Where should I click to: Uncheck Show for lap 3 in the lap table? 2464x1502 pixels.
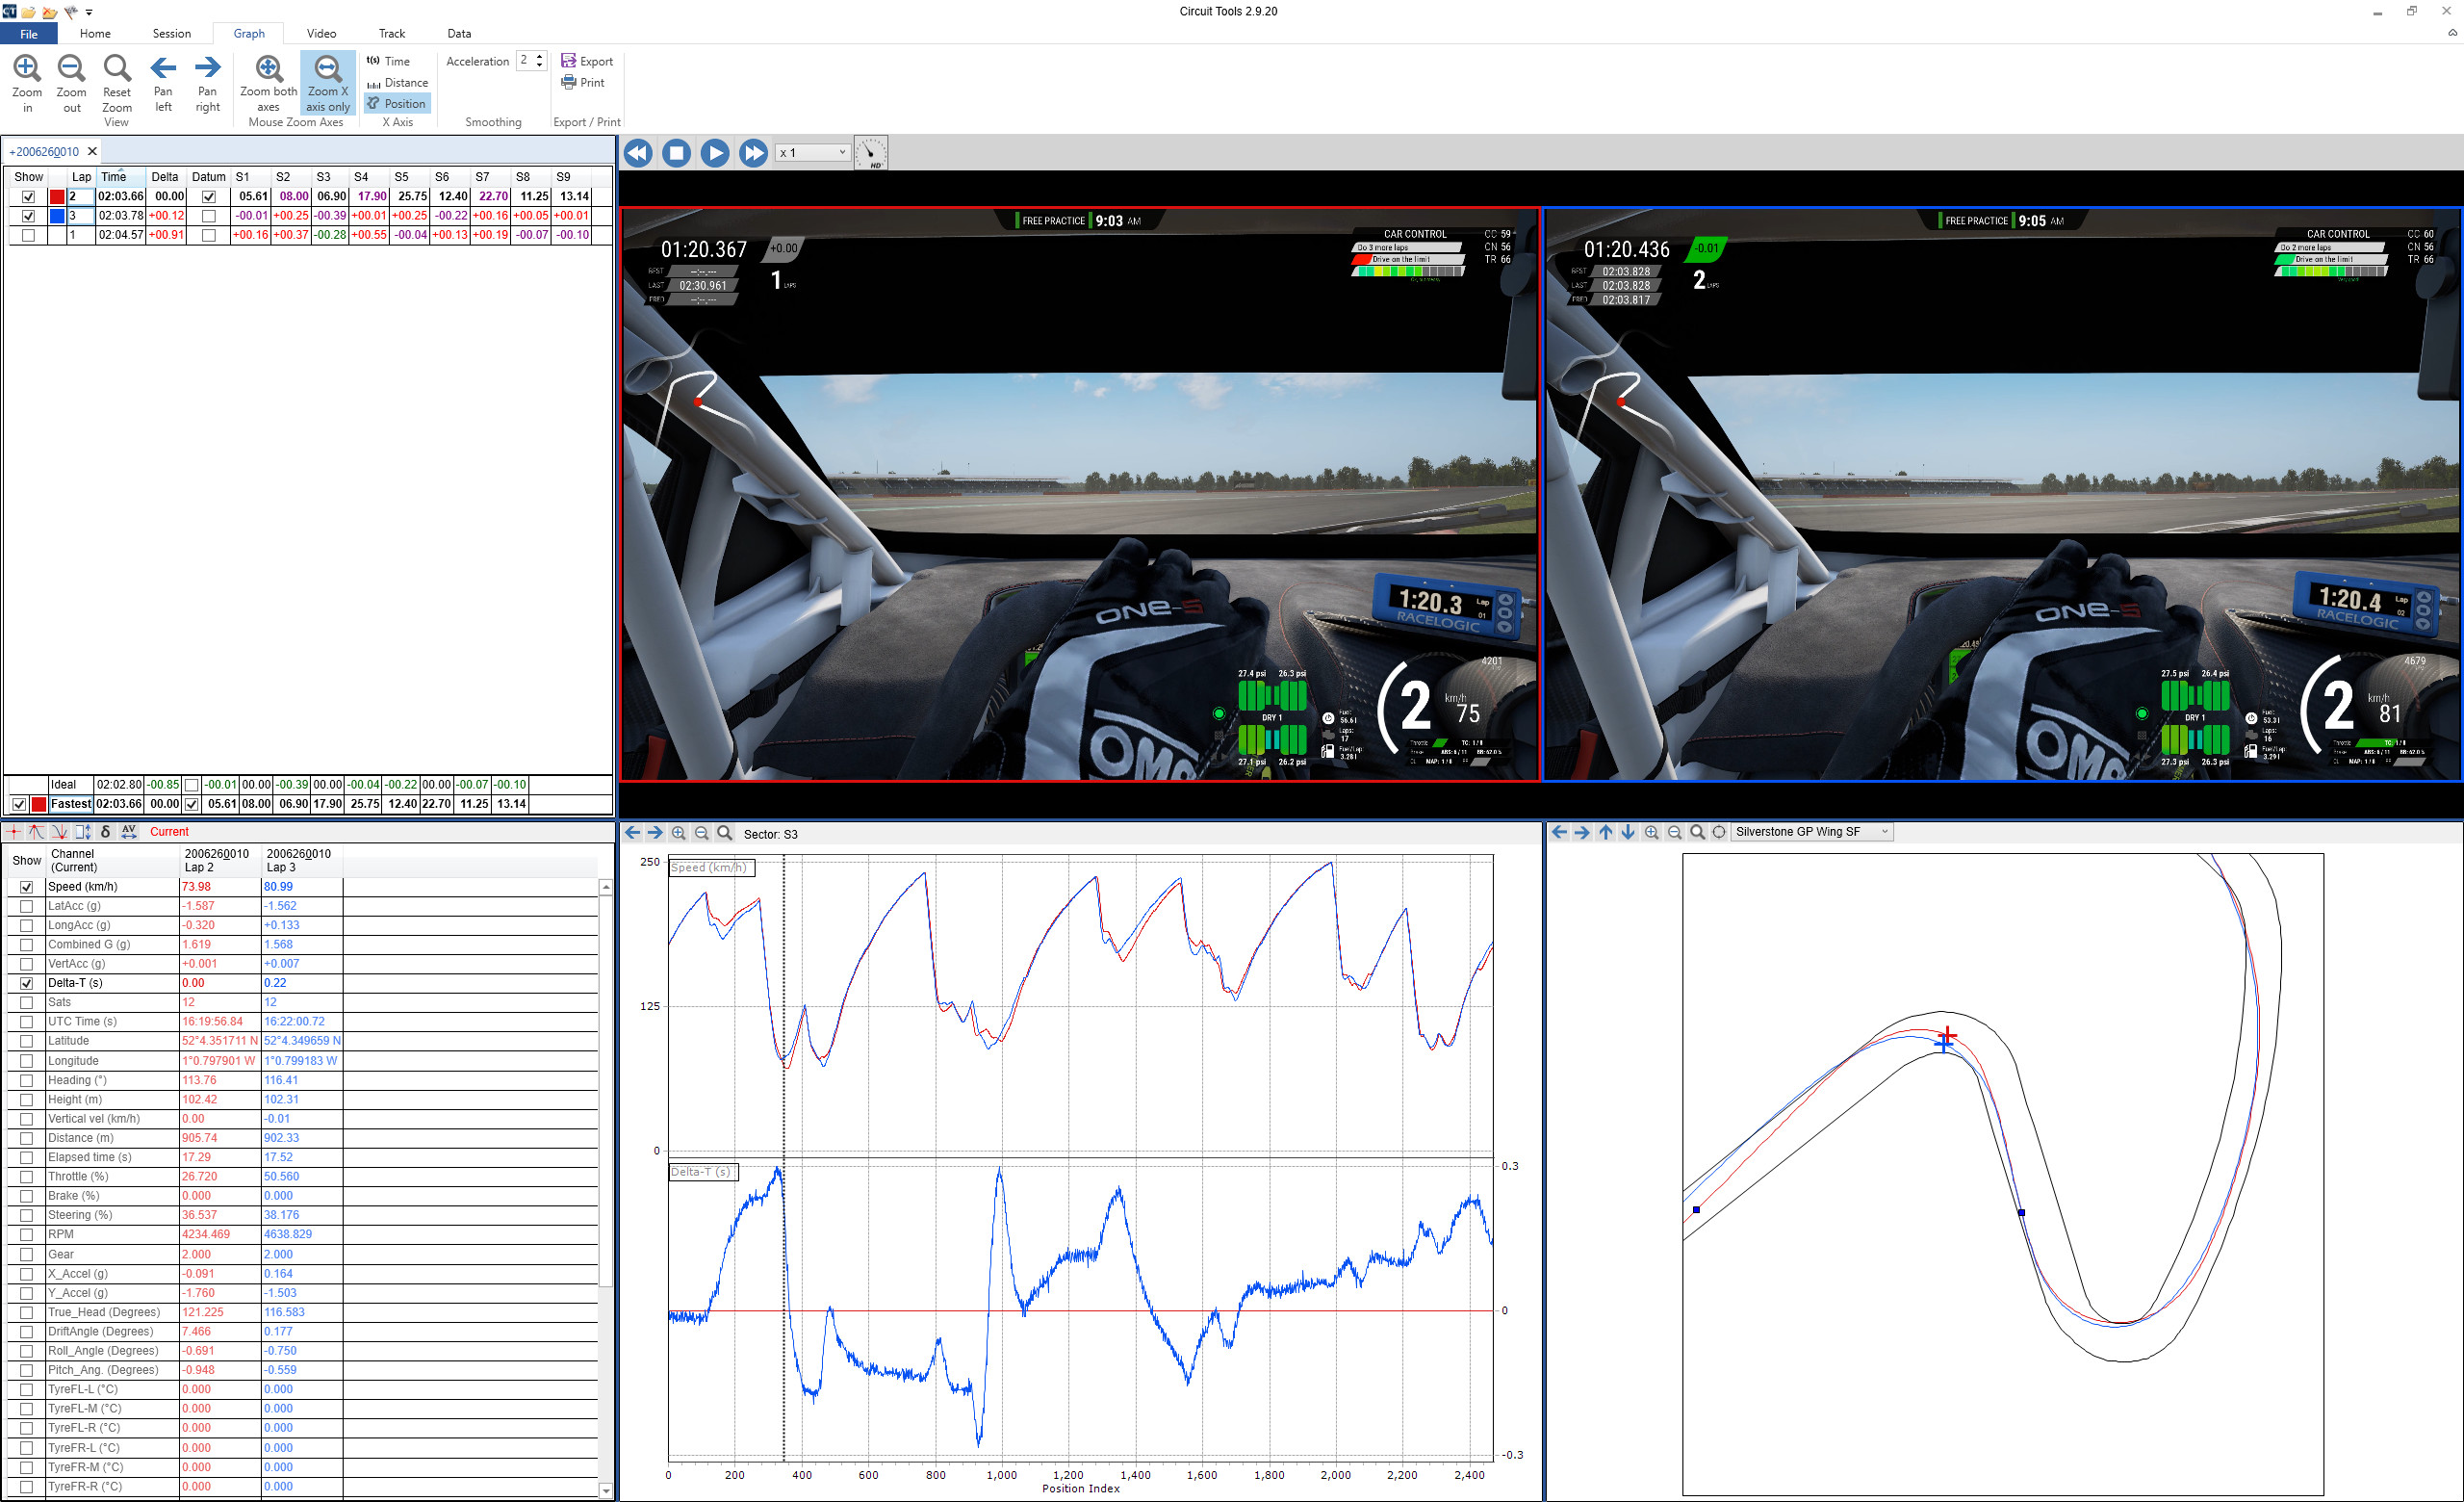(28, 215)
